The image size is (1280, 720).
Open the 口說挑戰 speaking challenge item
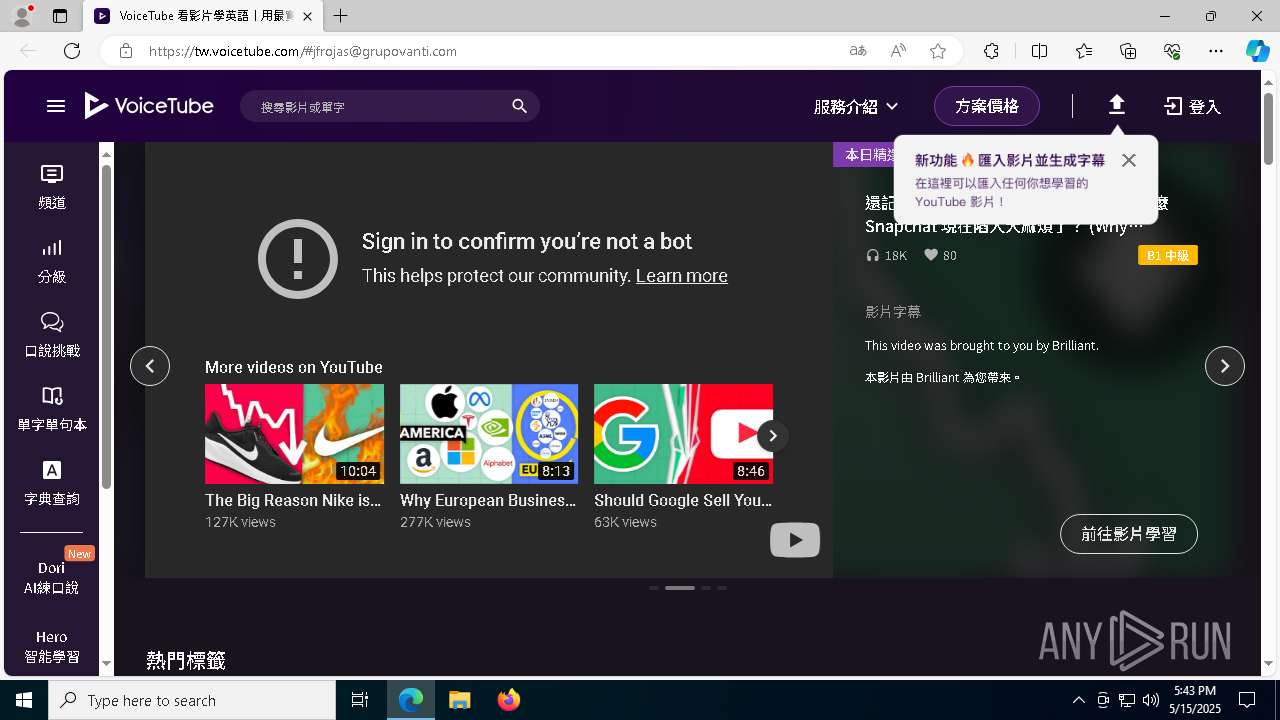(52, 335)
